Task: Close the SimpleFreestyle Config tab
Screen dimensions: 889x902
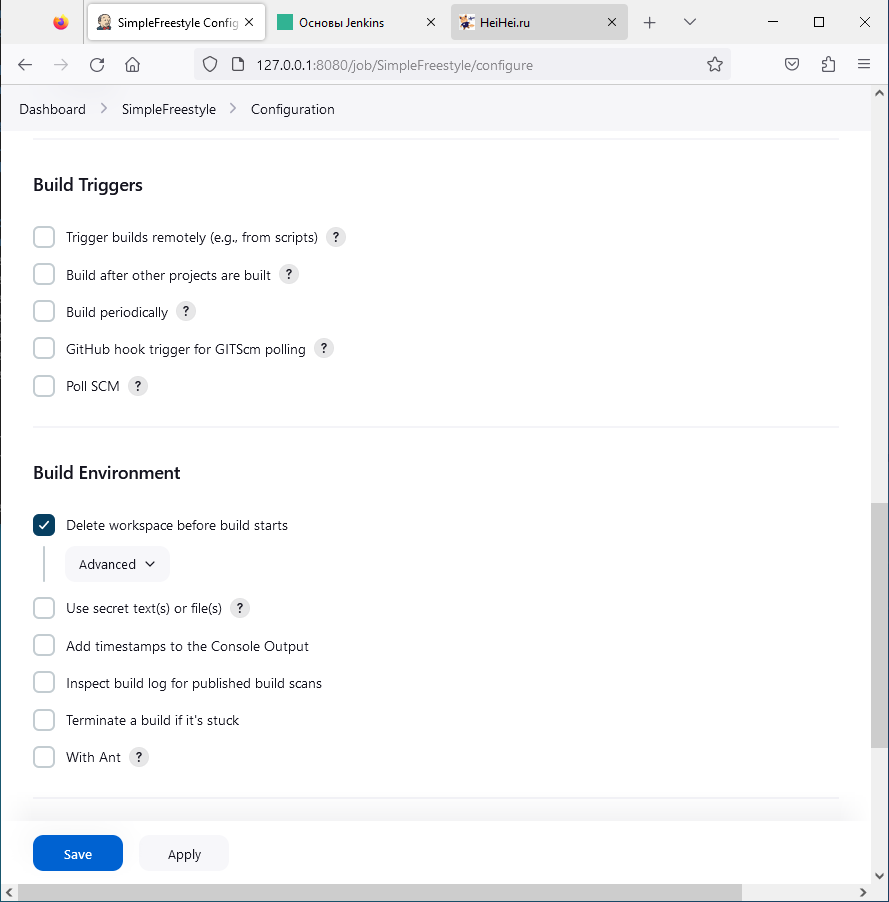Action: pos(249,22)
